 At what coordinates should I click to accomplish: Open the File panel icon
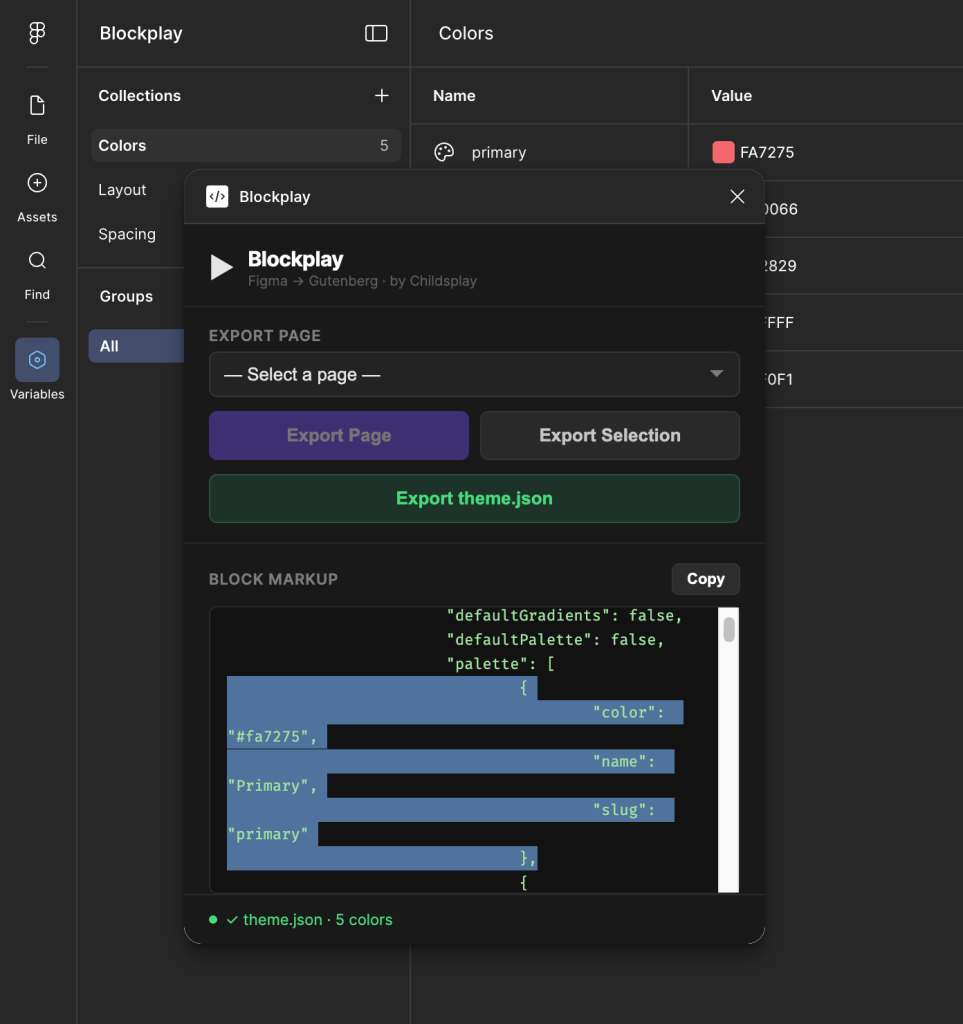(37, 106)
